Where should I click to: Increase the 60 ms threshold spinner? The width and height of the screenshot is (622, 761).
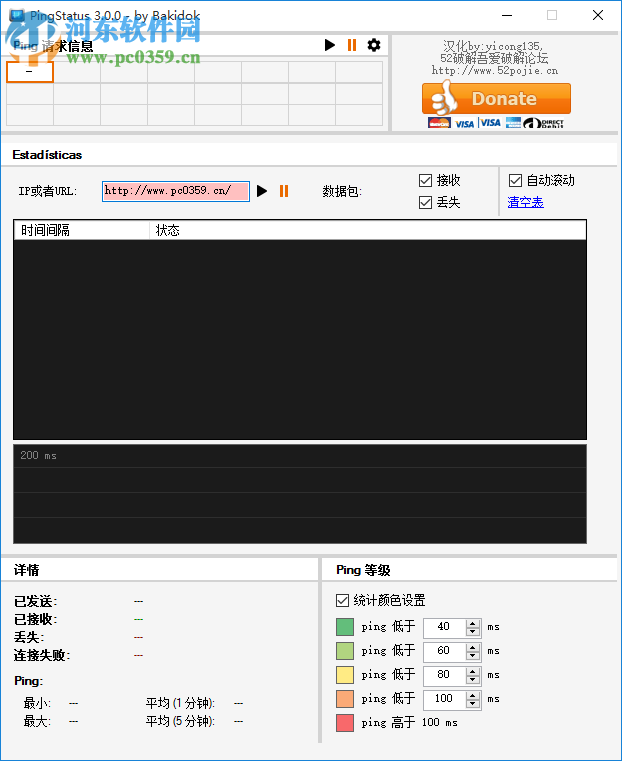(473, 647)
